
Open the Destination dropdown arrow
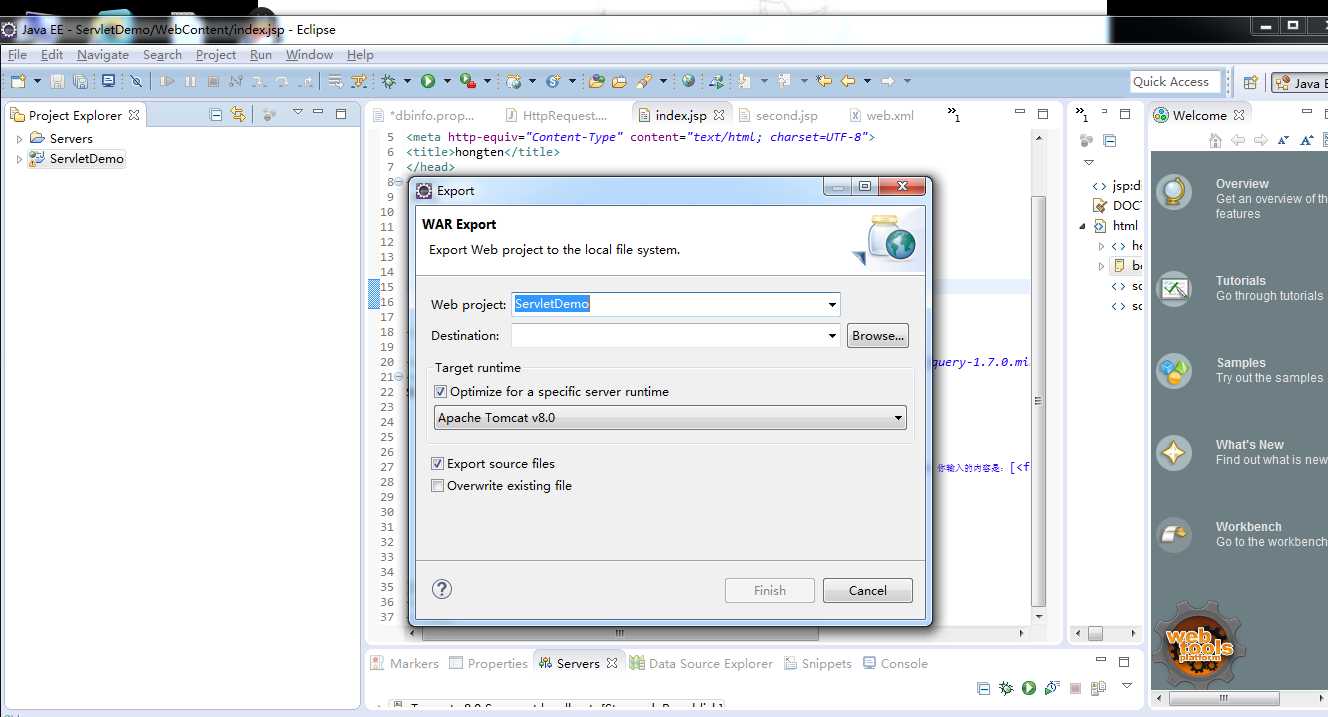point(832,336)
